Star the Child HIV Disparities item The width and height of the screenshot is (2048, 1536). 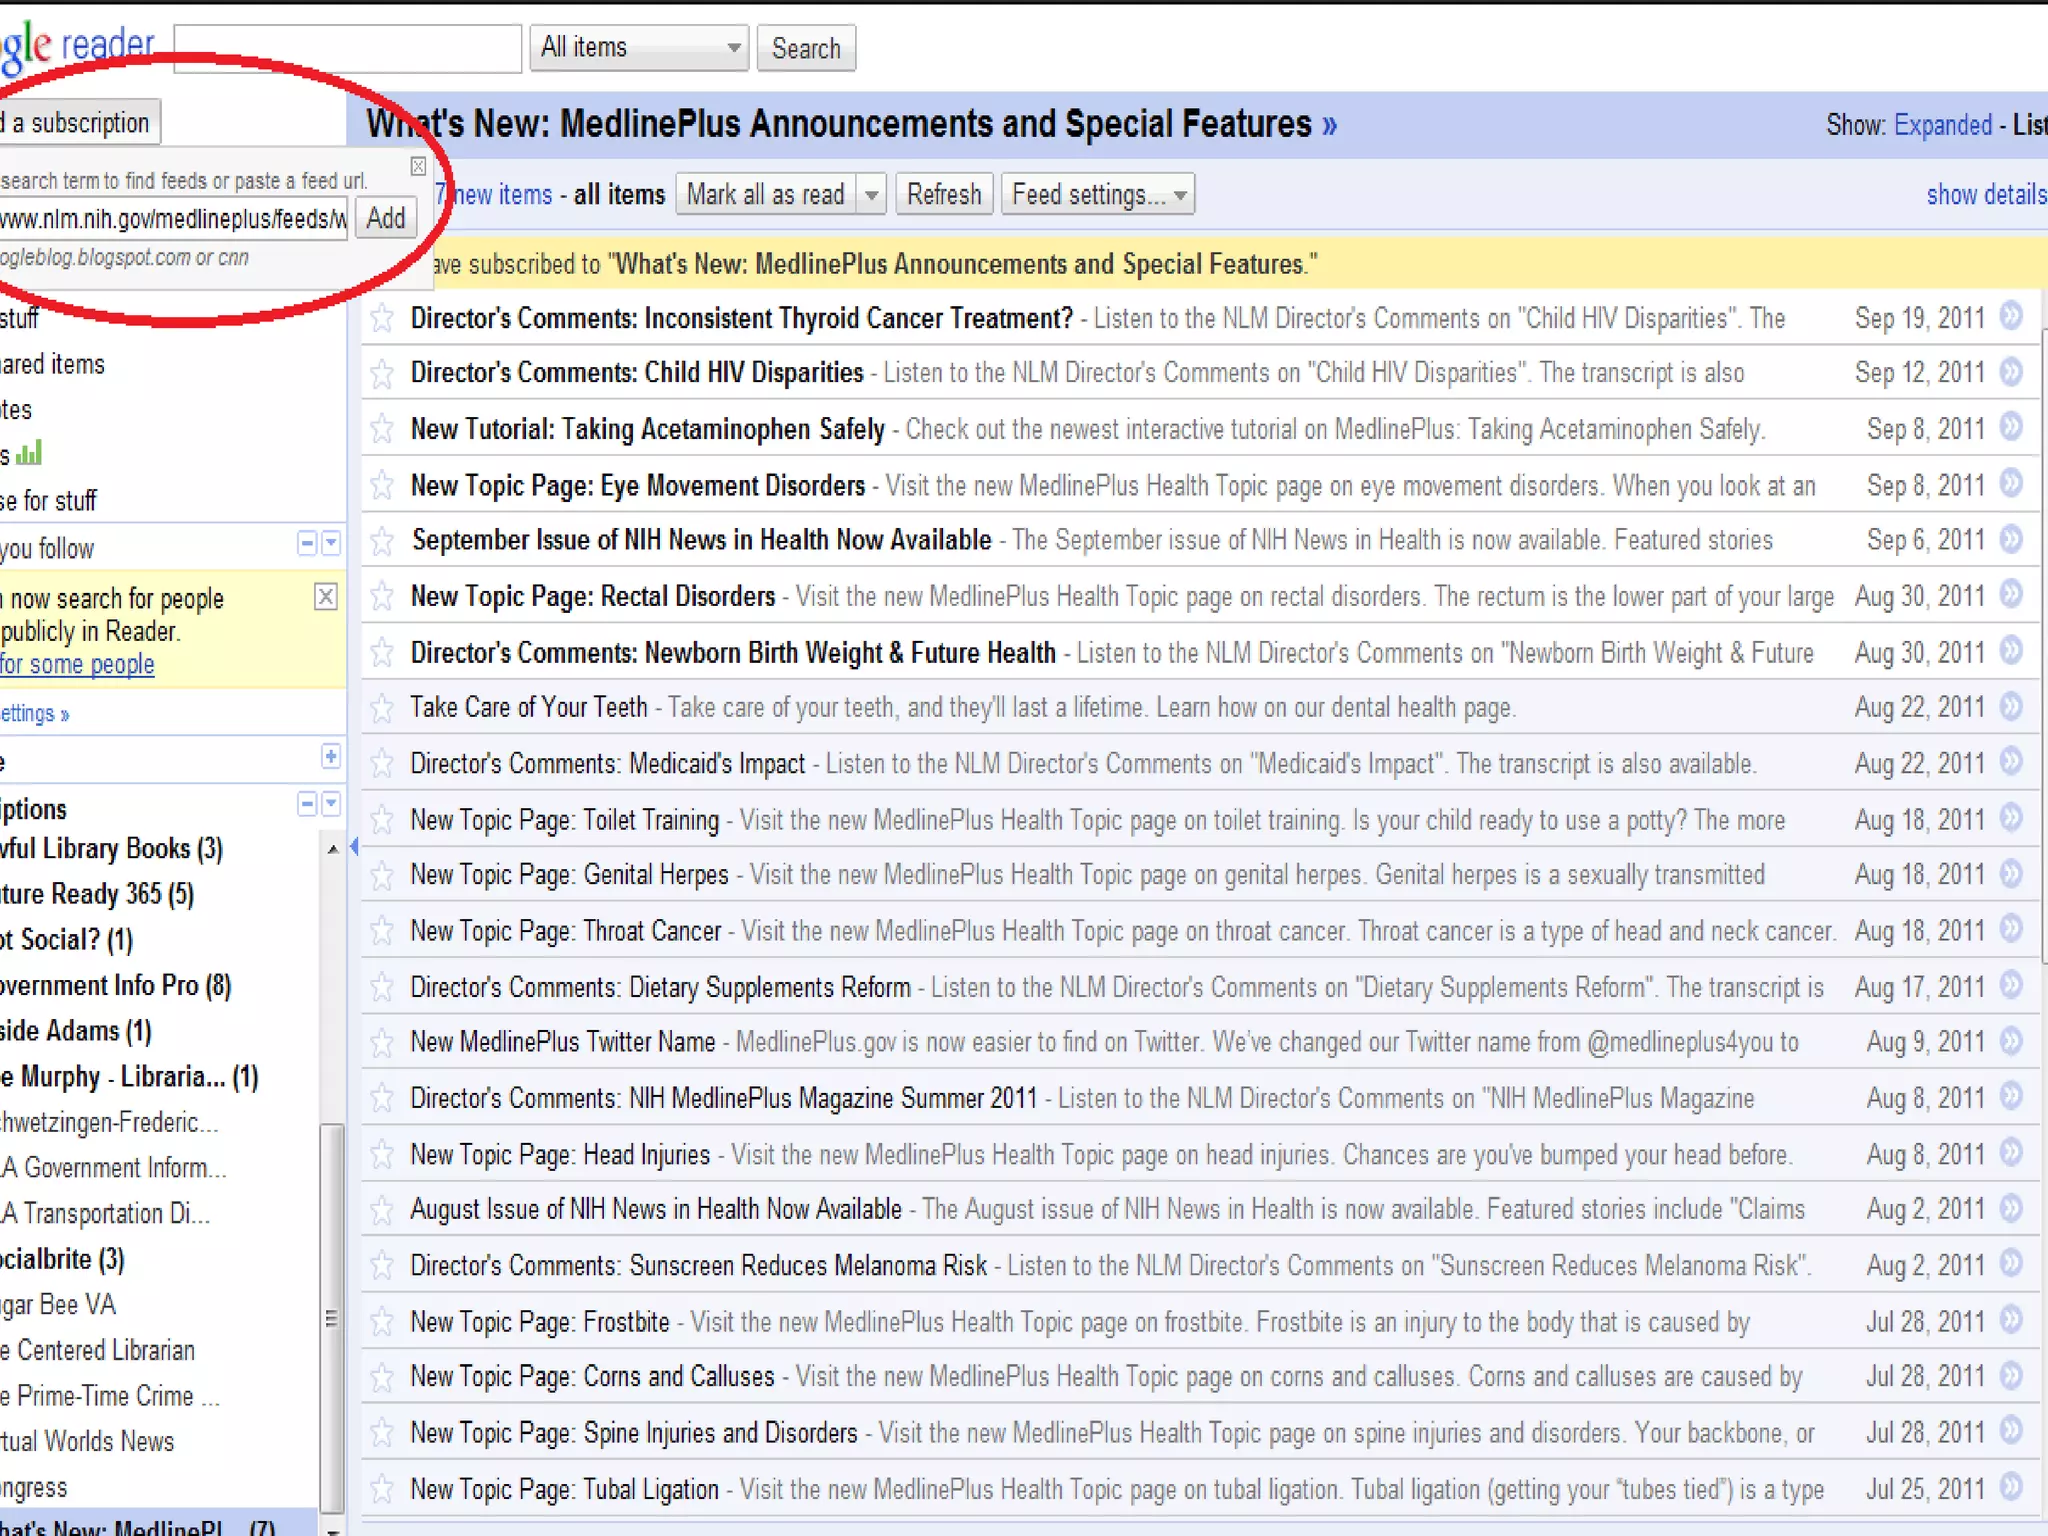[382, 374]
